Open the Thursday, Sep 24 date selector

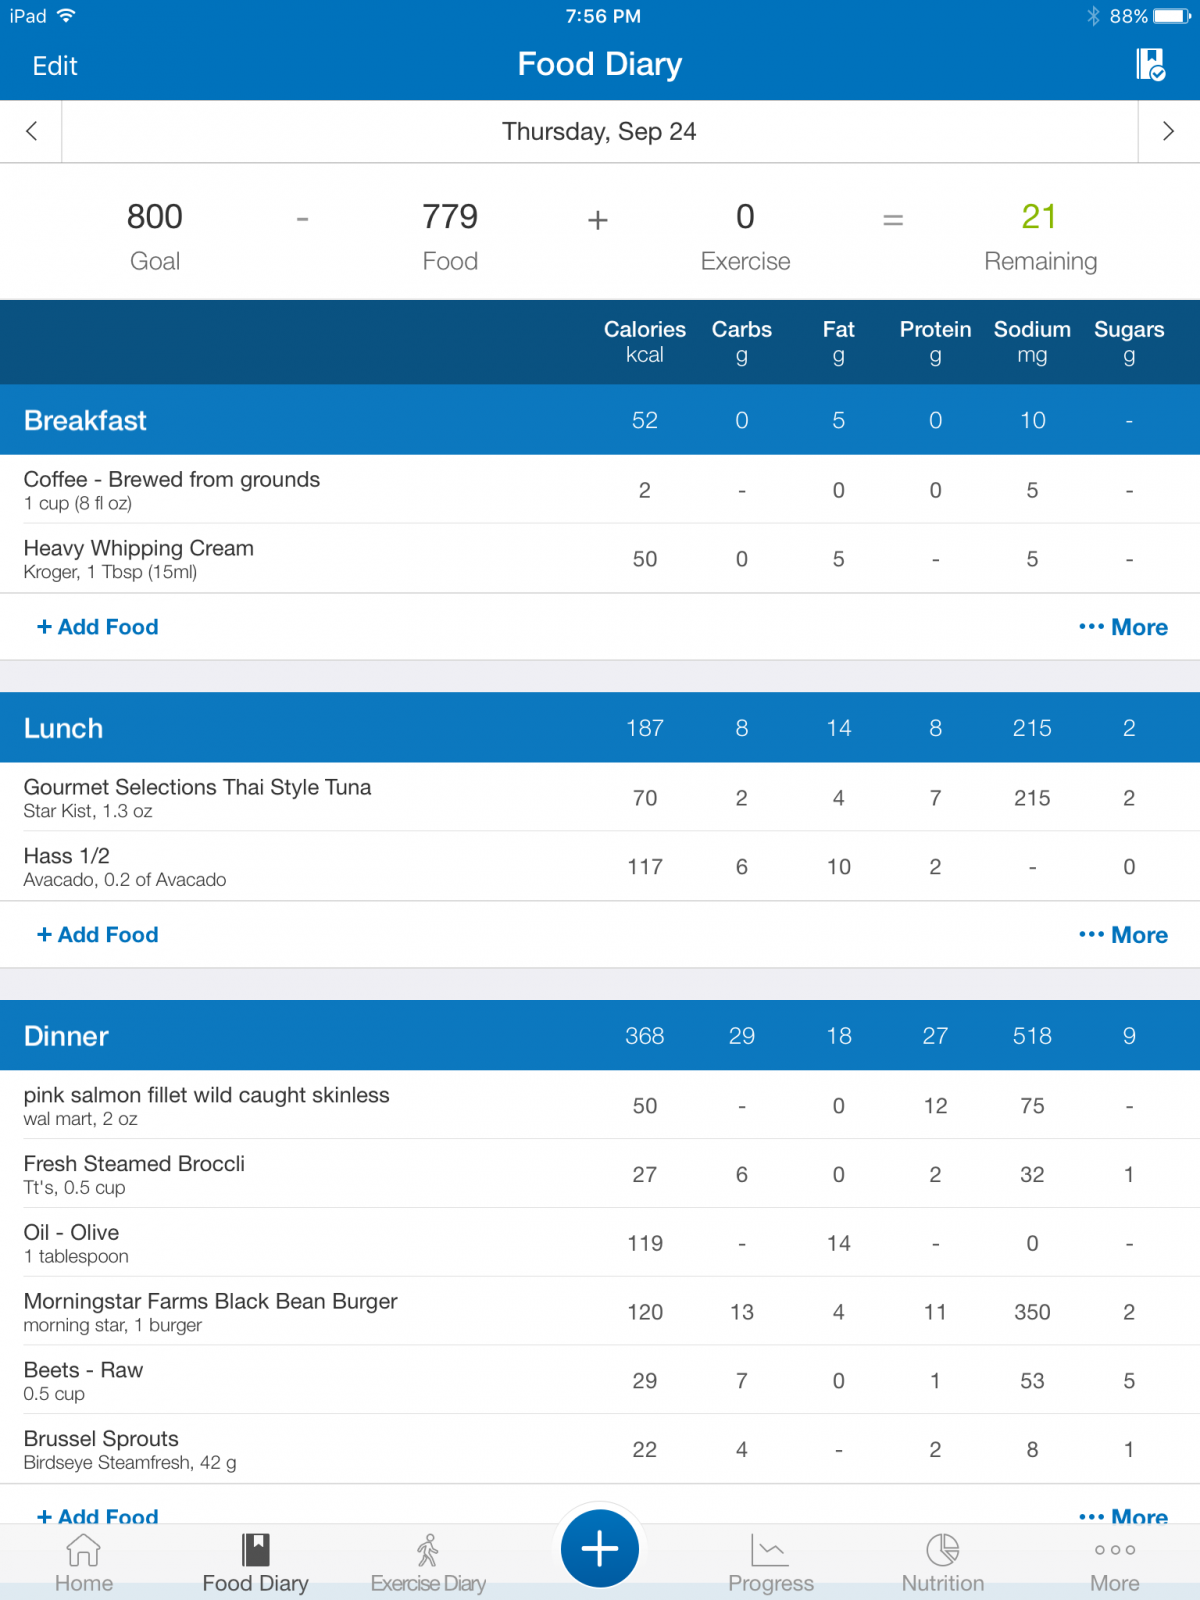tap(600, 131)
